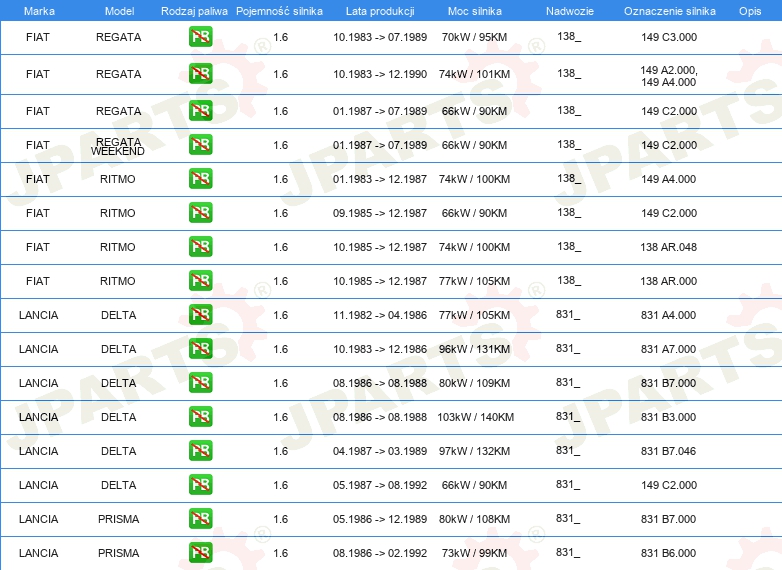The height and width of the screenshot is (570, 782).
Task: Click the fuel icon in the DELTA 831 A4.000 row
Action: tap(200, 315)
